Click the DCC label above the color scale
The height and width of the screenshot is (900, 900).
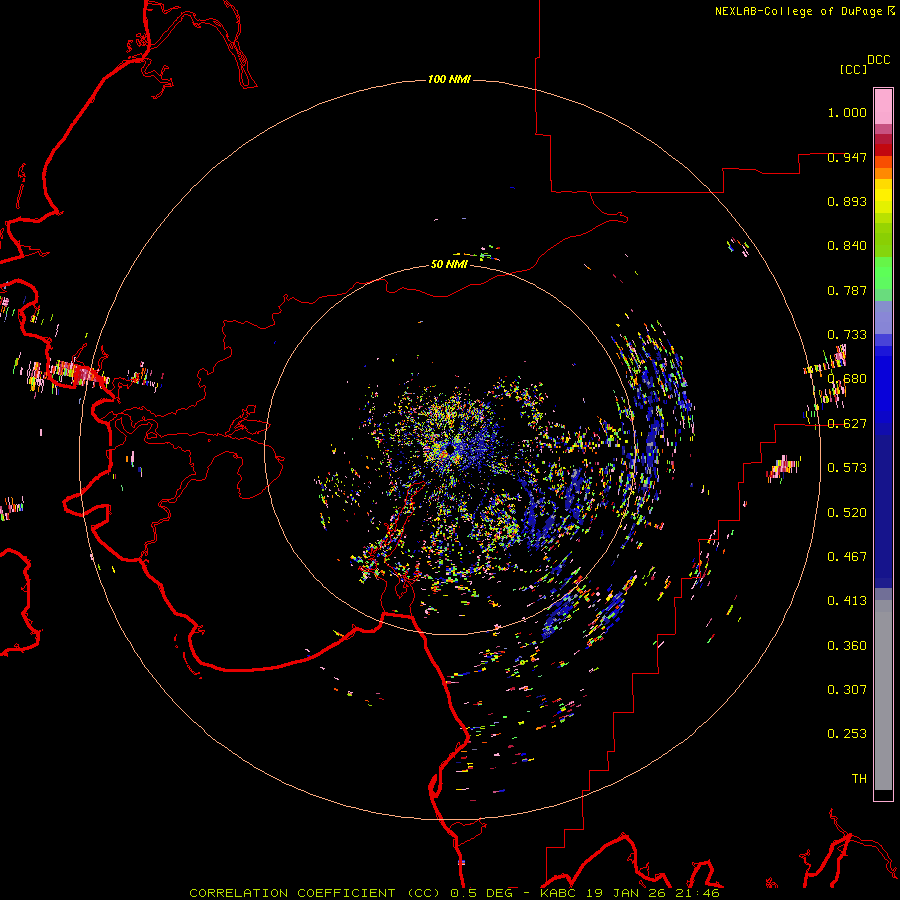(879, 60)
